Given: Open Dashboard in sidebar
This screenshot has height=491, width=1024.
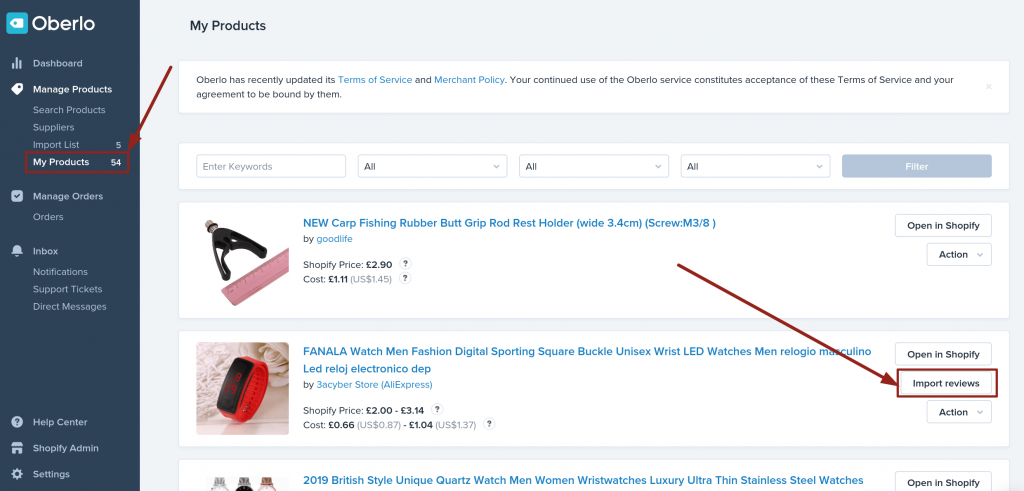Looking at the screenshot, I should pos(57,63).
